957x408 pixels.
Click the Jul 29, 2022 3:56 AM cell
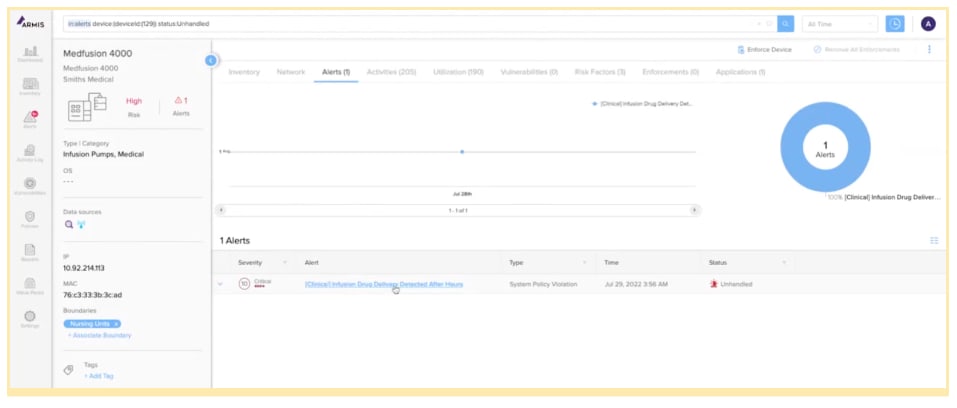pos(636,284)
